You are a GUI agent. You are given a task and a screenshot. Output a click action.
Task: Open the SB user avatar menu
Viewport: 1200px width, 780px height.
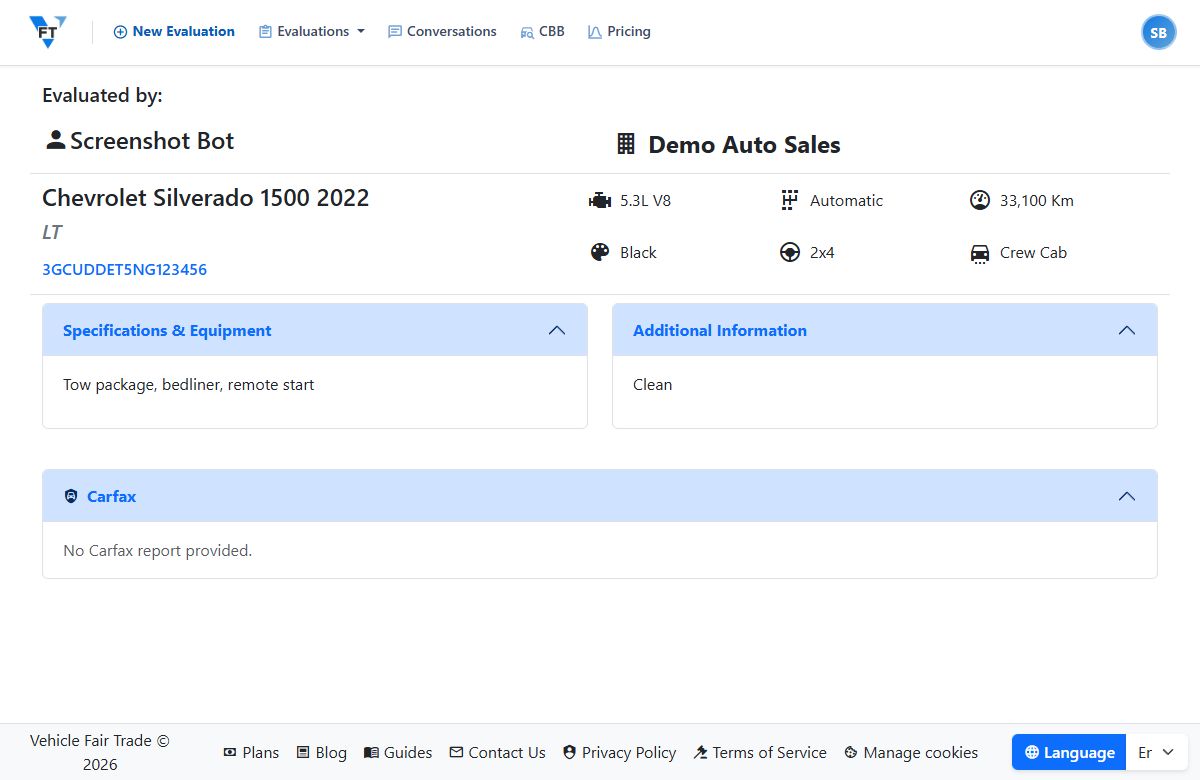pos(1158,33)
